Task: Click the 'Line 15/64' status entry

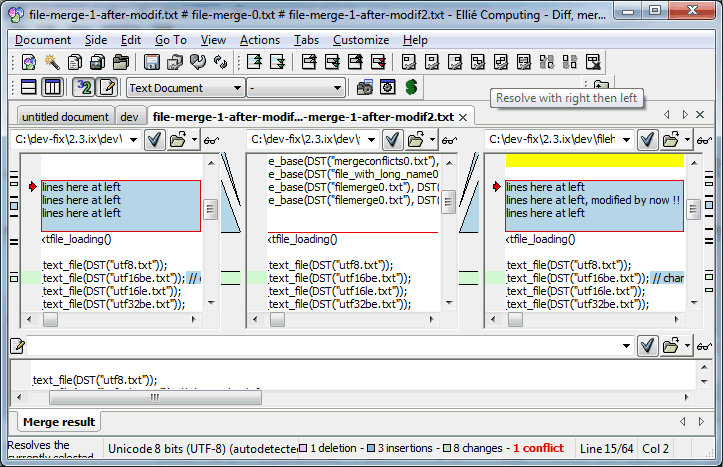Action: pos(606,448)
